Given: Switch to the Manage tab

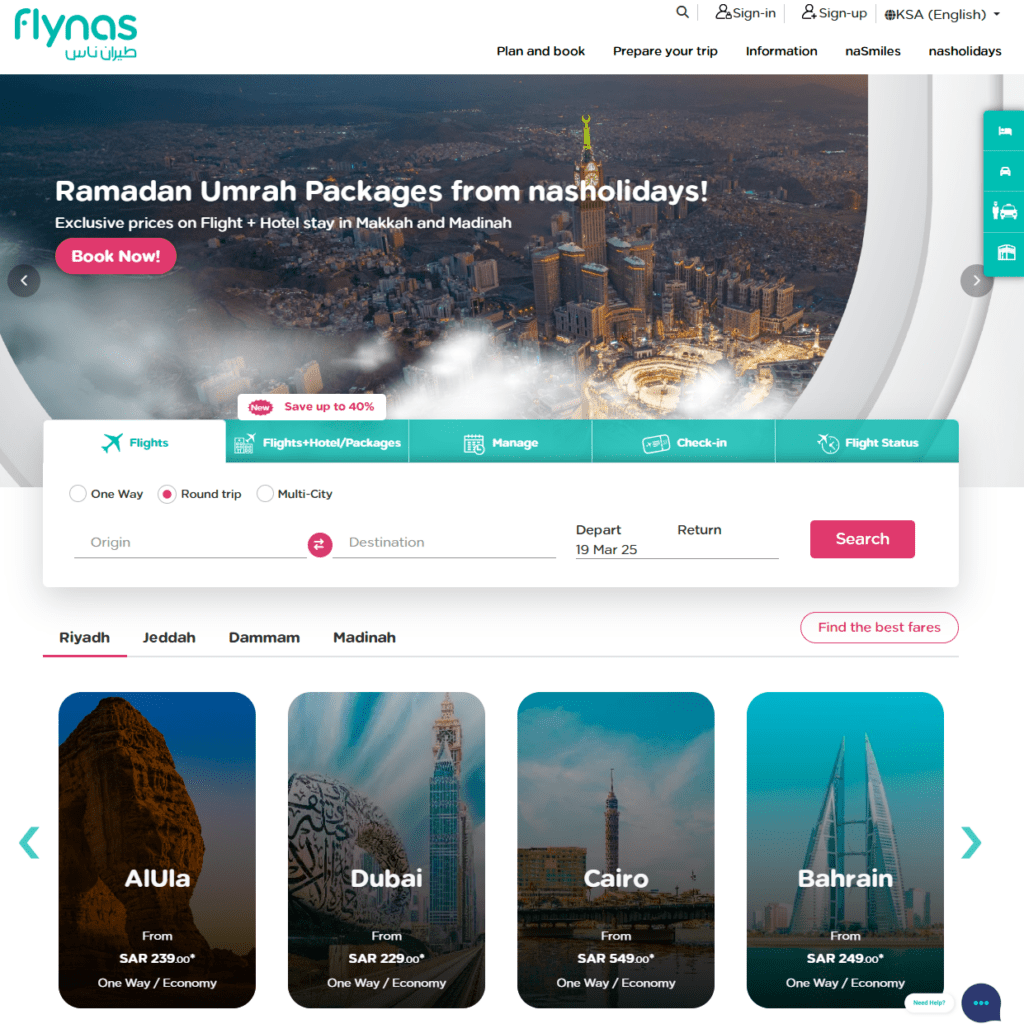Looking at the screenshot, I should pos(500,442).
